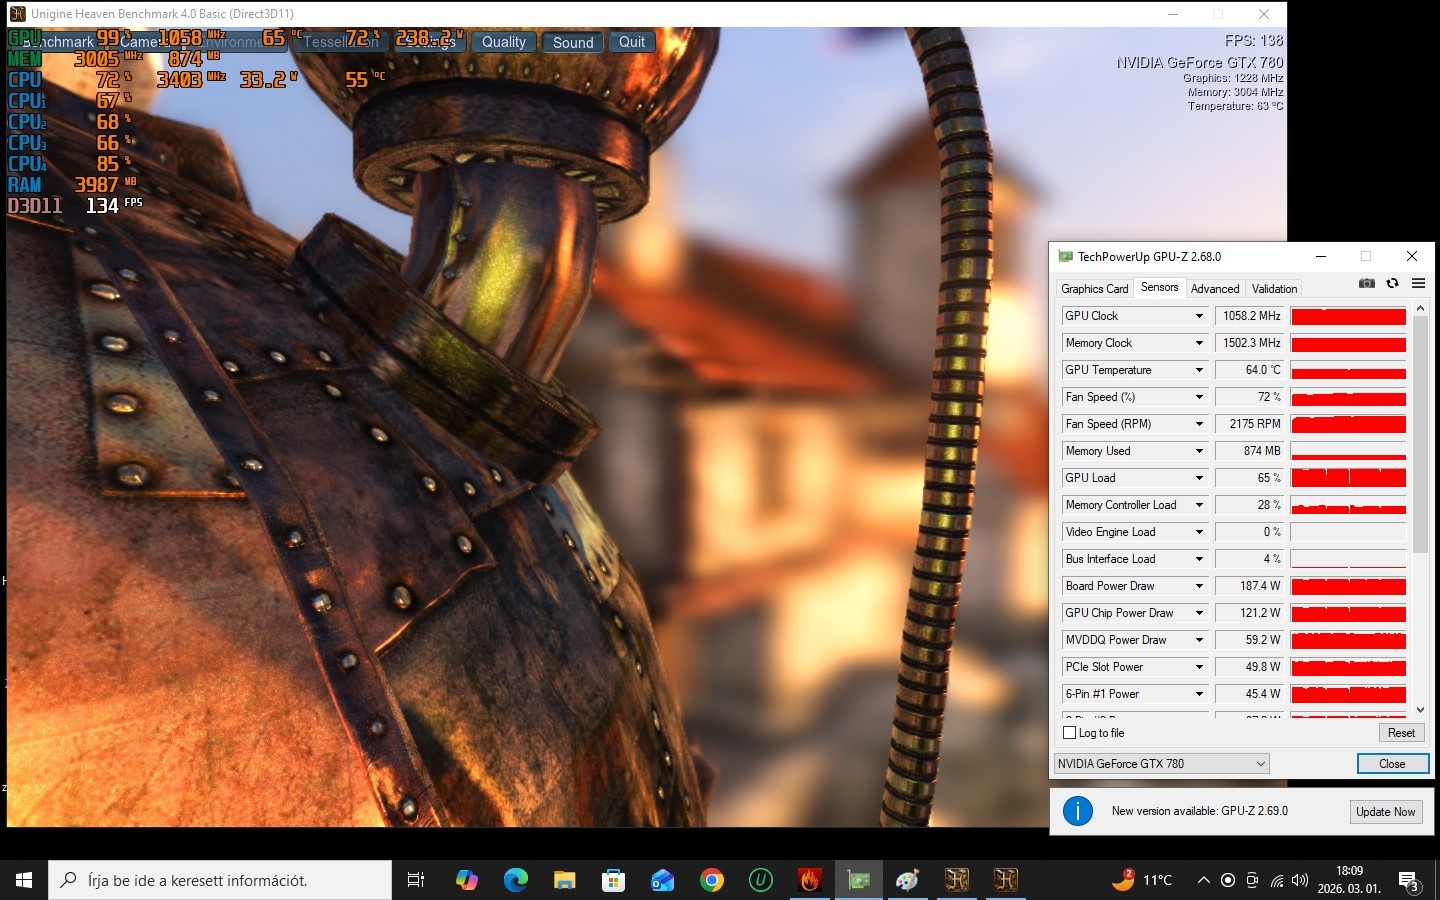1440x900 pixels.
Task: Click the GPU-Z sensor list scroll-down arrow
Action: [x=1420, y=709]
